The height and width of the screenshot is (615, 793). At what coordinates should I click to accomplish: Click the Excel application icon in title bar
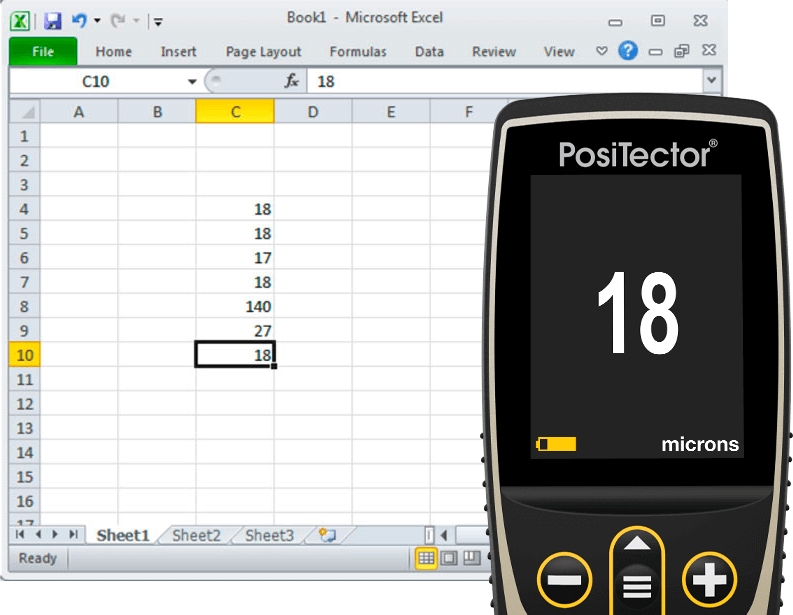[20, 21]
